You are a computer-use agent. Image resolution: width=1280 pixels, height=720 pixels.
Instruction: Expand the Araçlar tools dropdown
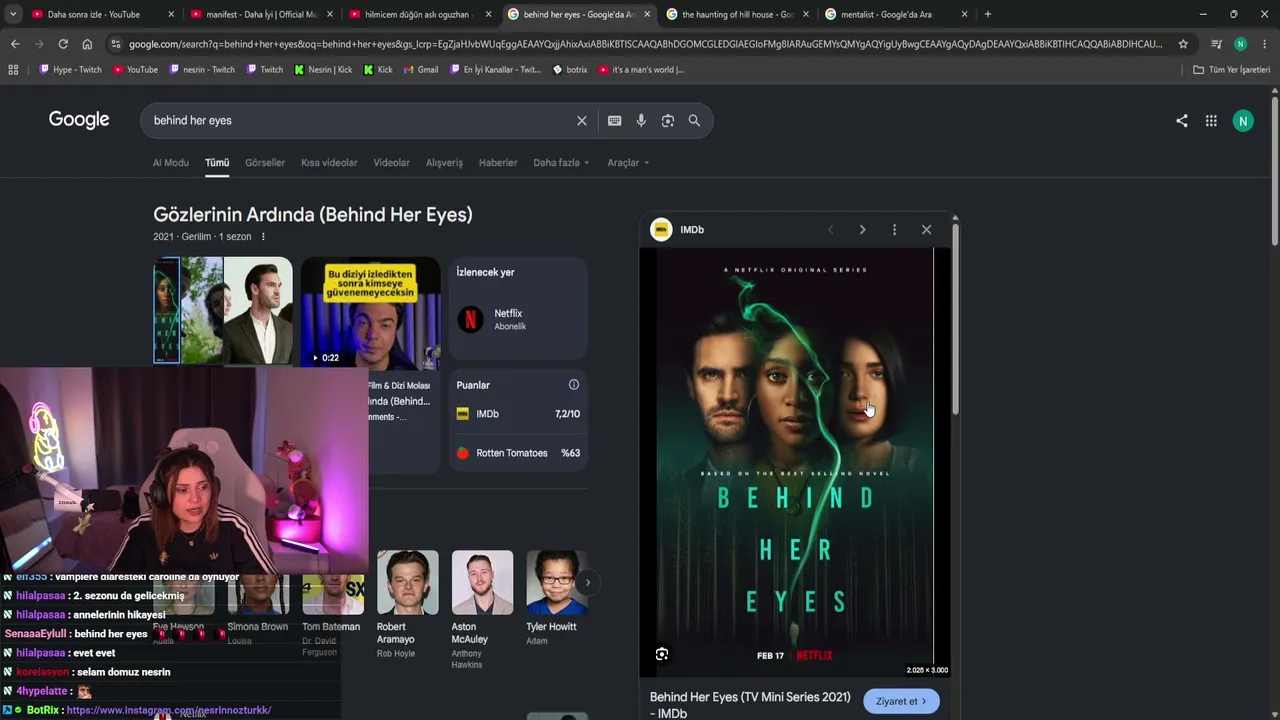tap(628, 163)
